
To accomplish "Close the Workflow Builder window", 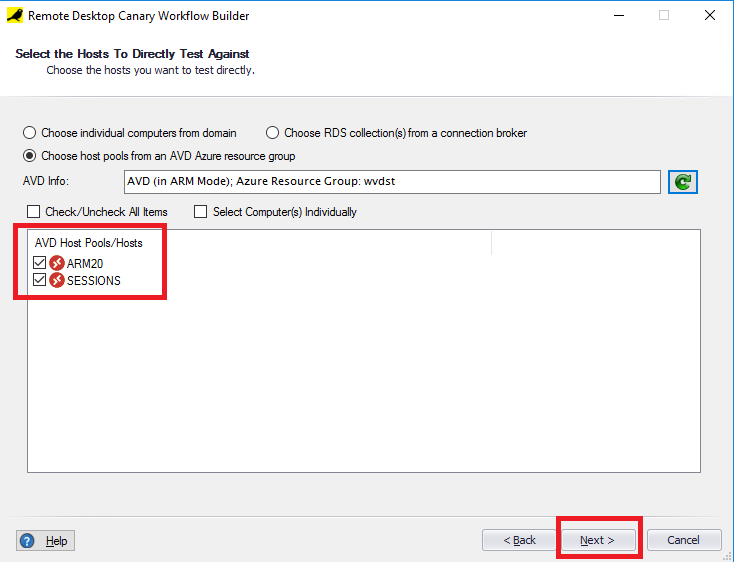I will (x=710, y=15).
